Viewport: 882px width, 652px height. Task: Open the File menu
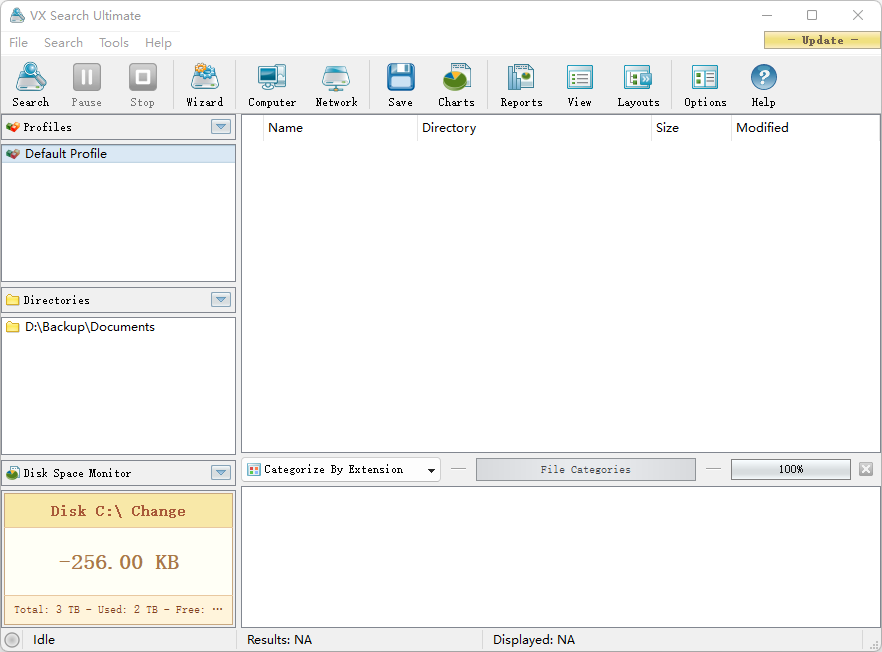[19, 43]
